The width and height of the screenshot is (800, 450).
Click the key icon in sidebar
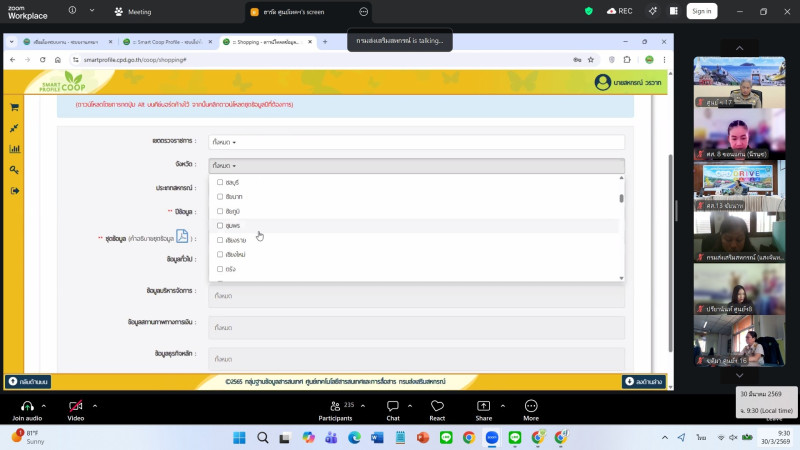click(14, 170)
